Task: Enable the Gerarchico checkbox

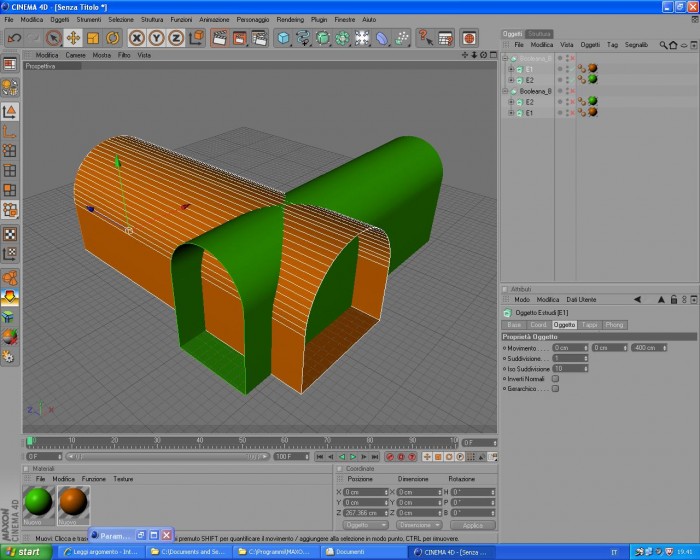Action: click(555, 389)
